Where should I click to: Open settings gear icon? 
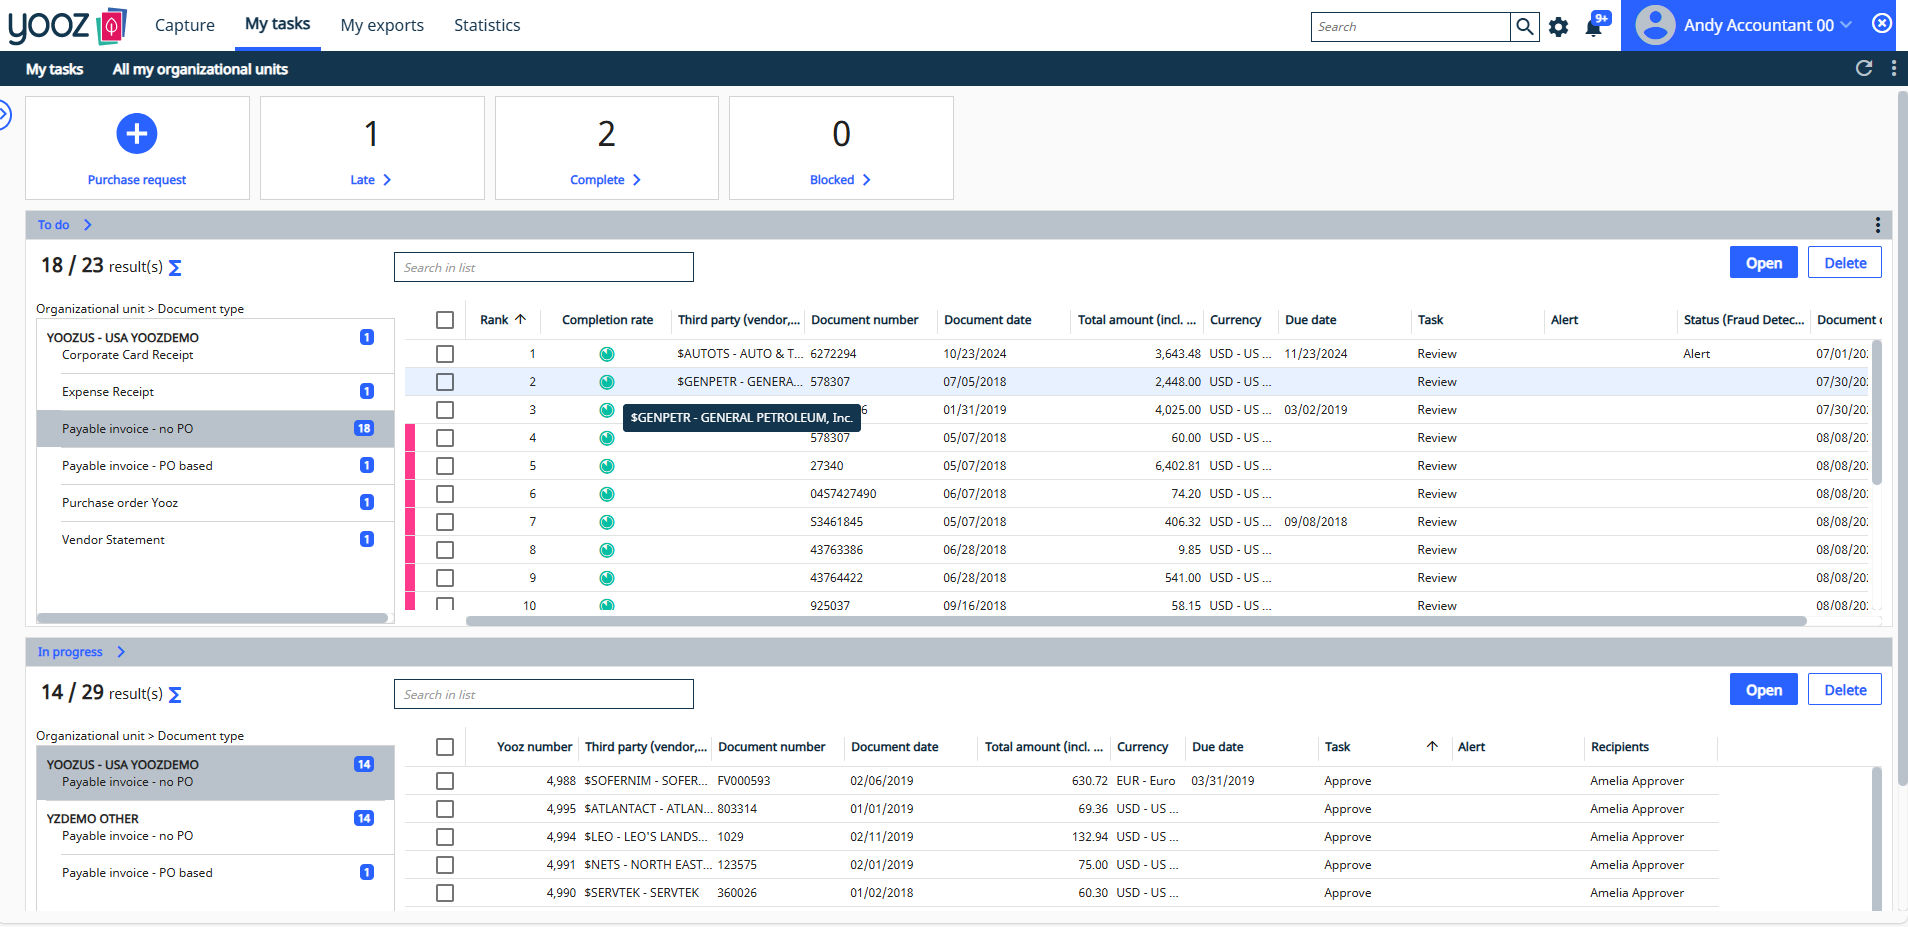pyautogui.click(x=1558, y=27)
